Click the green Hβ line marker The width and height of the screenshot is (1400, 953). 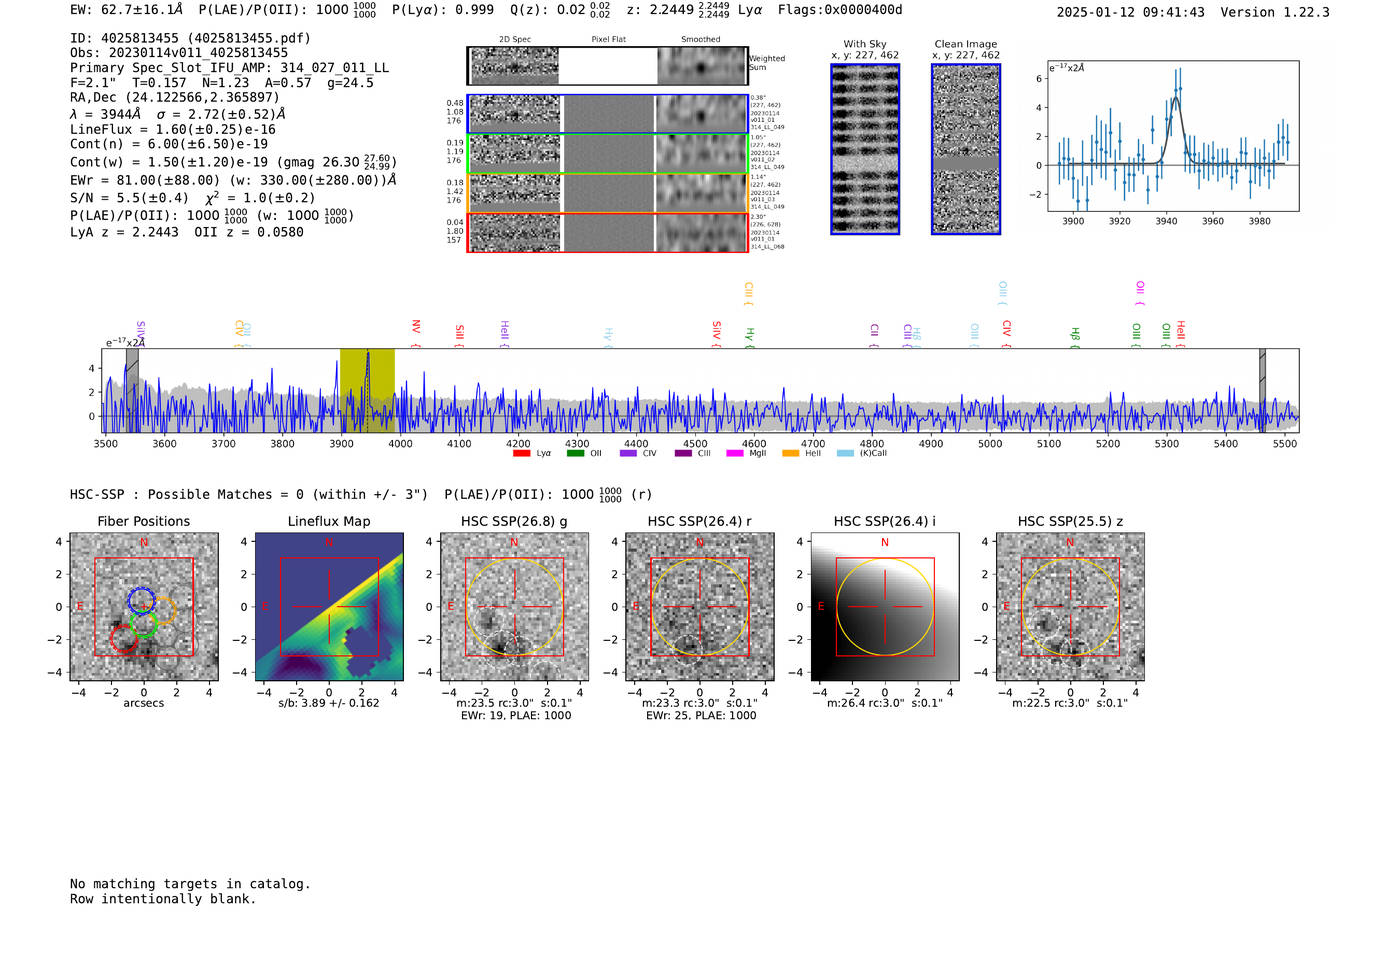coord(1075,337)
